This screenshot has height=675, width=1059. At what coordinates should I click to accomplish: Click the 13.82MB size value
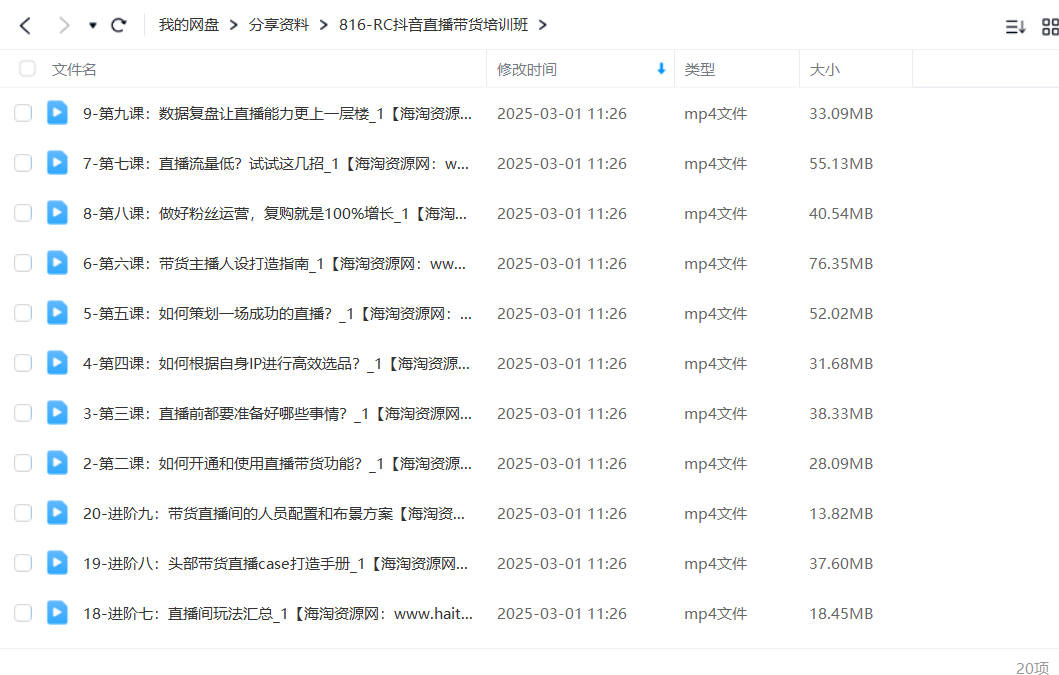841,514
